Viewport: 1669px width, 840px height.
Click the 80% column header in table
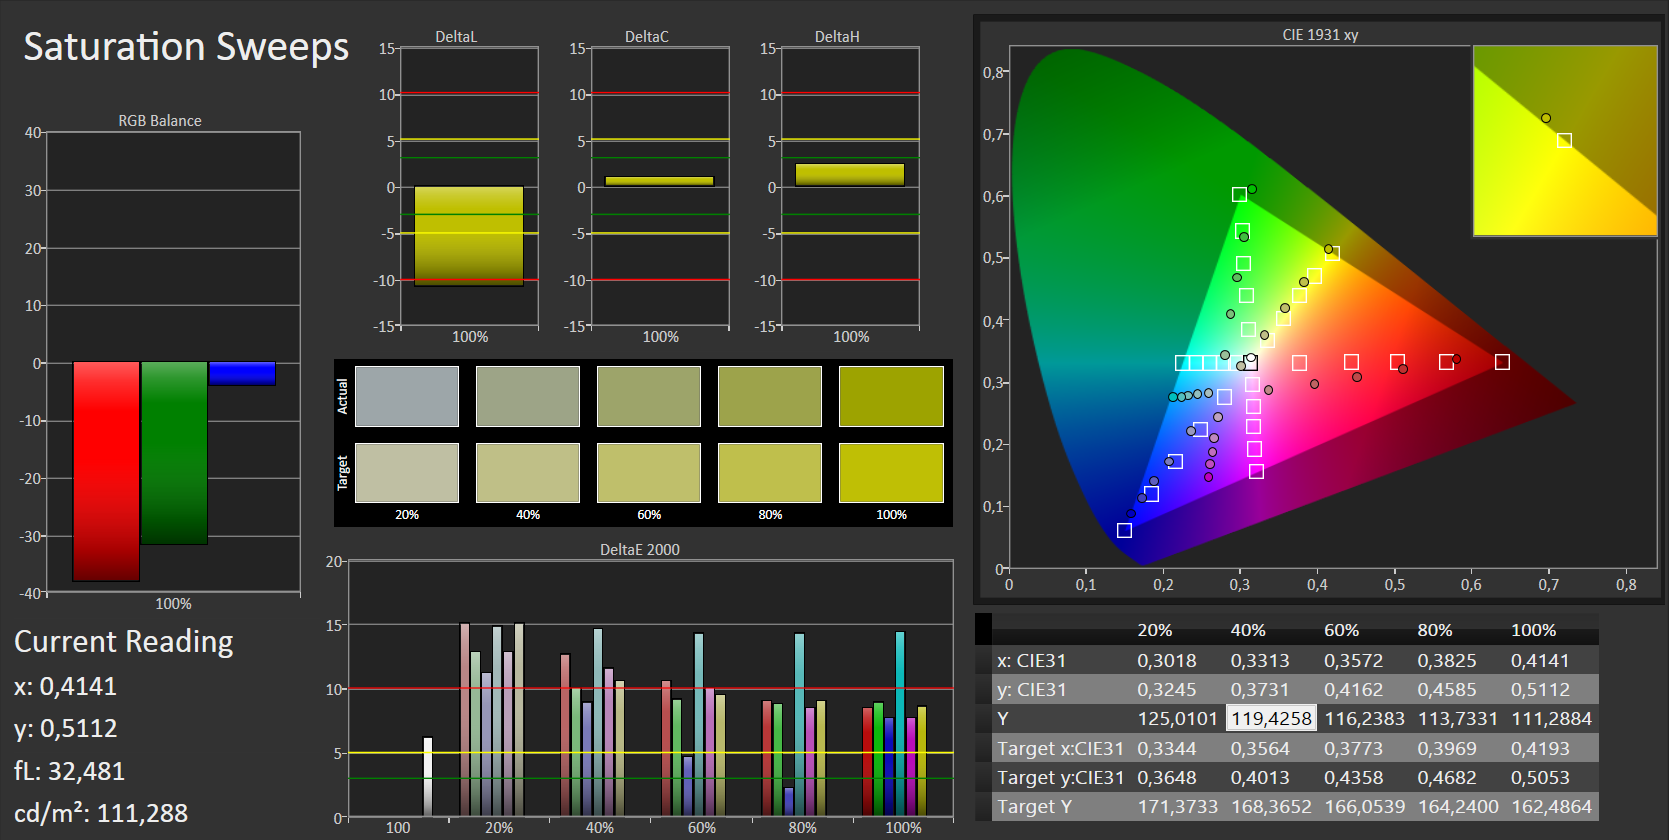1435,630
